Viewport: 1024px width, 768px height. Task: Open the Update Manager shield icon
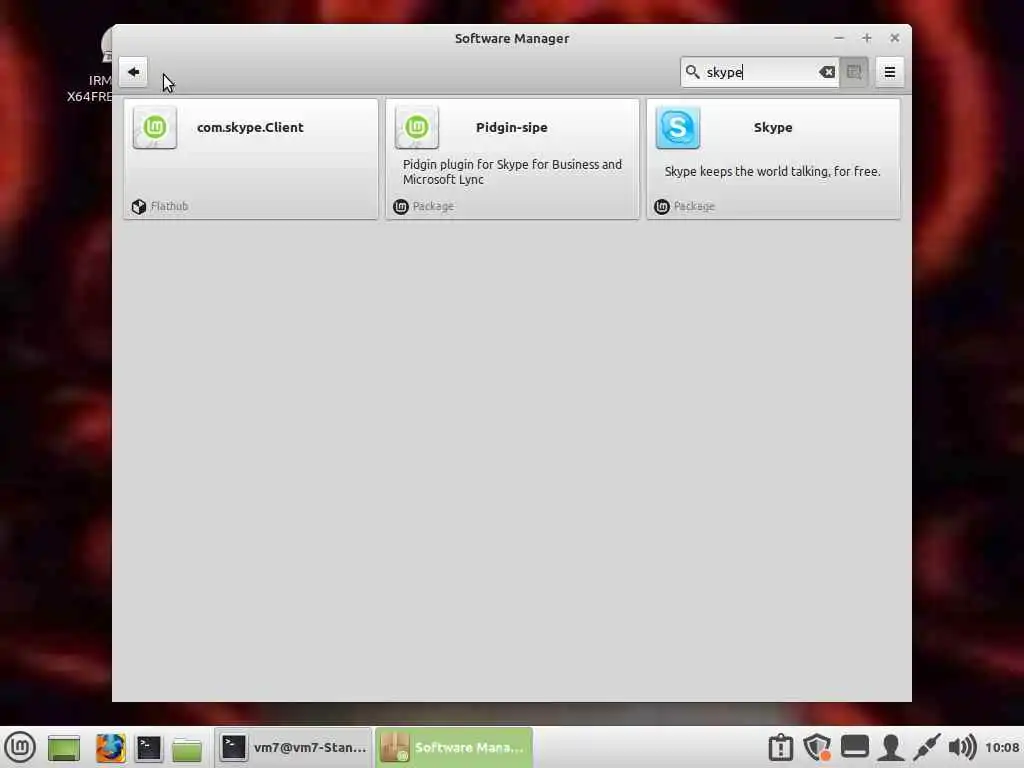[x=817, y=748]
